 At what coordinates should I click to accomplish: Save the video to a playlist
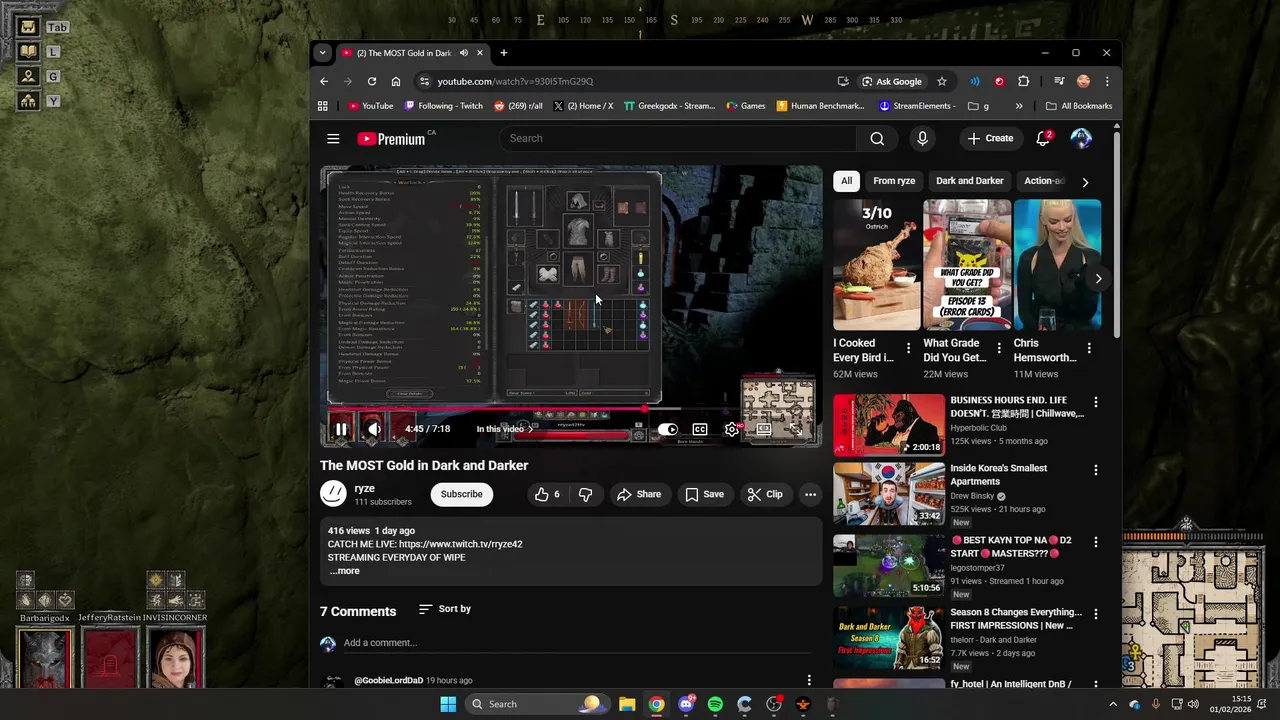click(705, 494)
